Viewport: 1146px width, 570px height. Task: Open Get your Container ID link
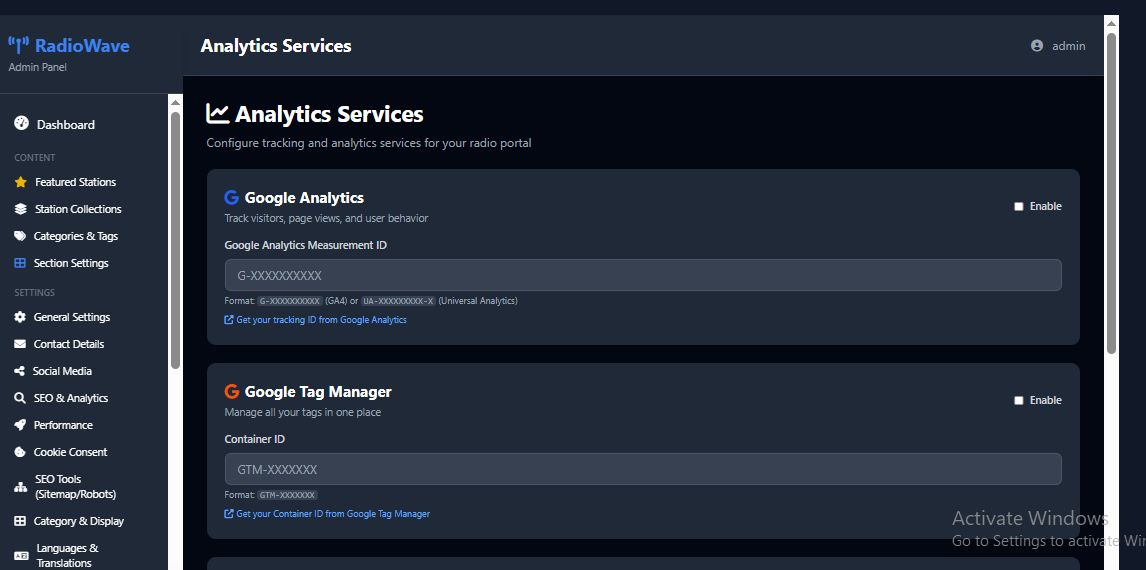click(x=332, y=514)
